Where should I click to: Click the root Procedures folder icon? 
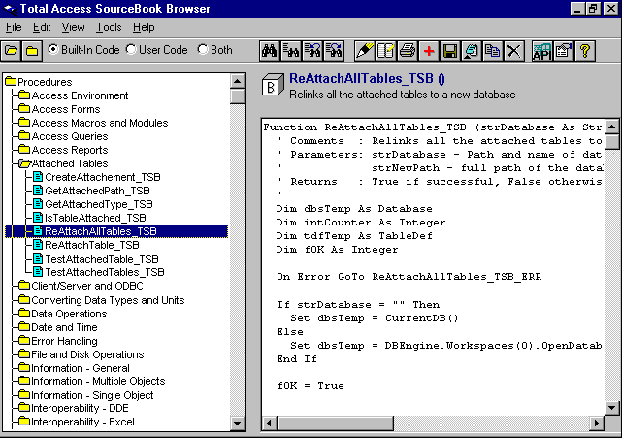(11, 81)
